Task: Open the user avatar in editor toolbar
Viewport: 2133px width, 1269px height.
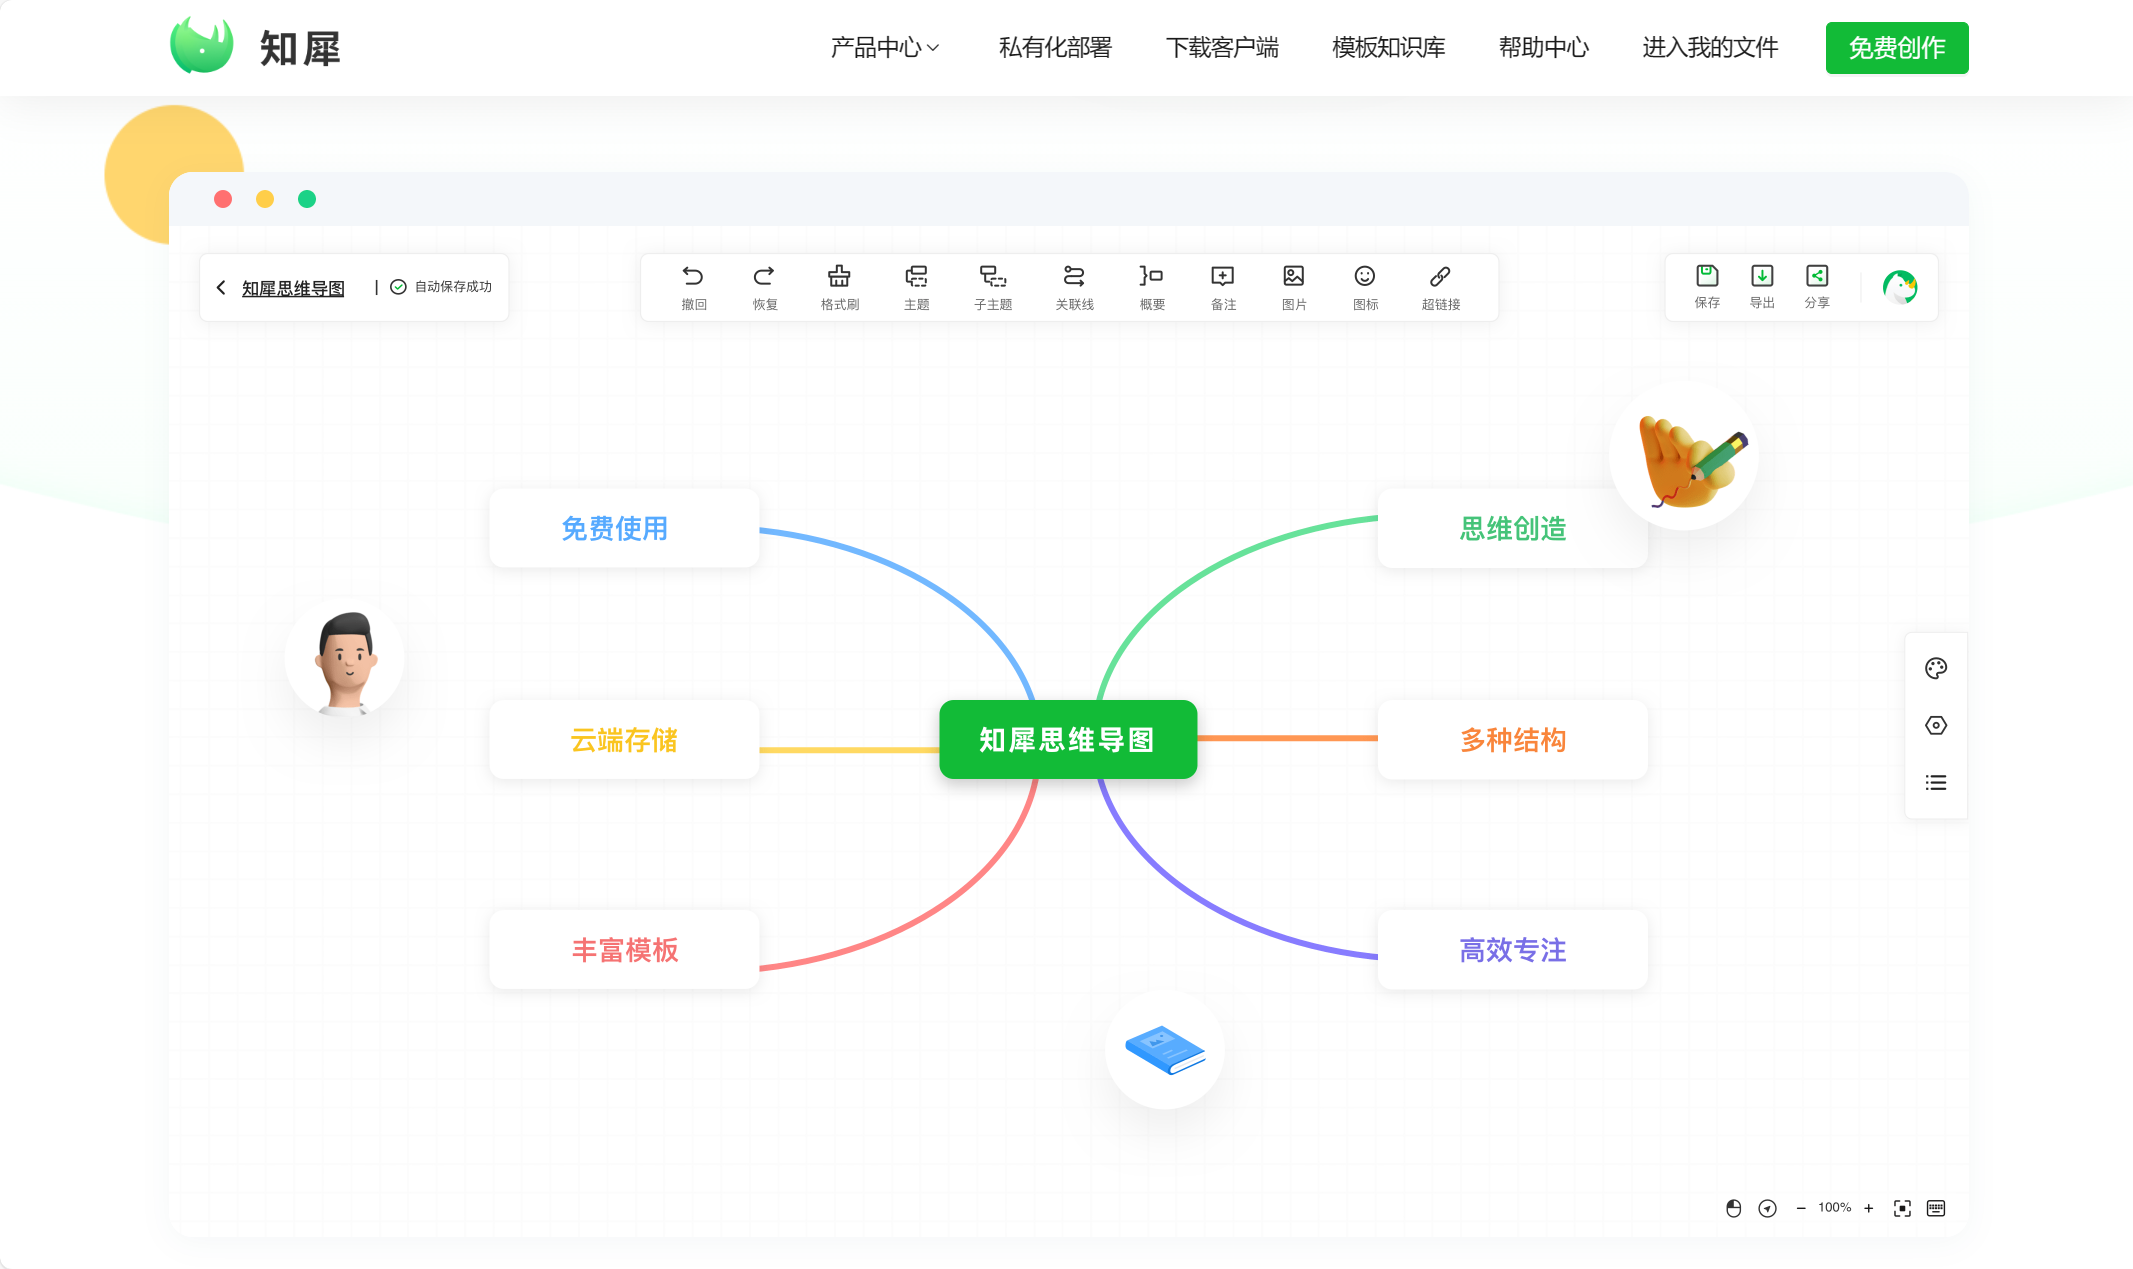Action: (x=1900, y=287)
